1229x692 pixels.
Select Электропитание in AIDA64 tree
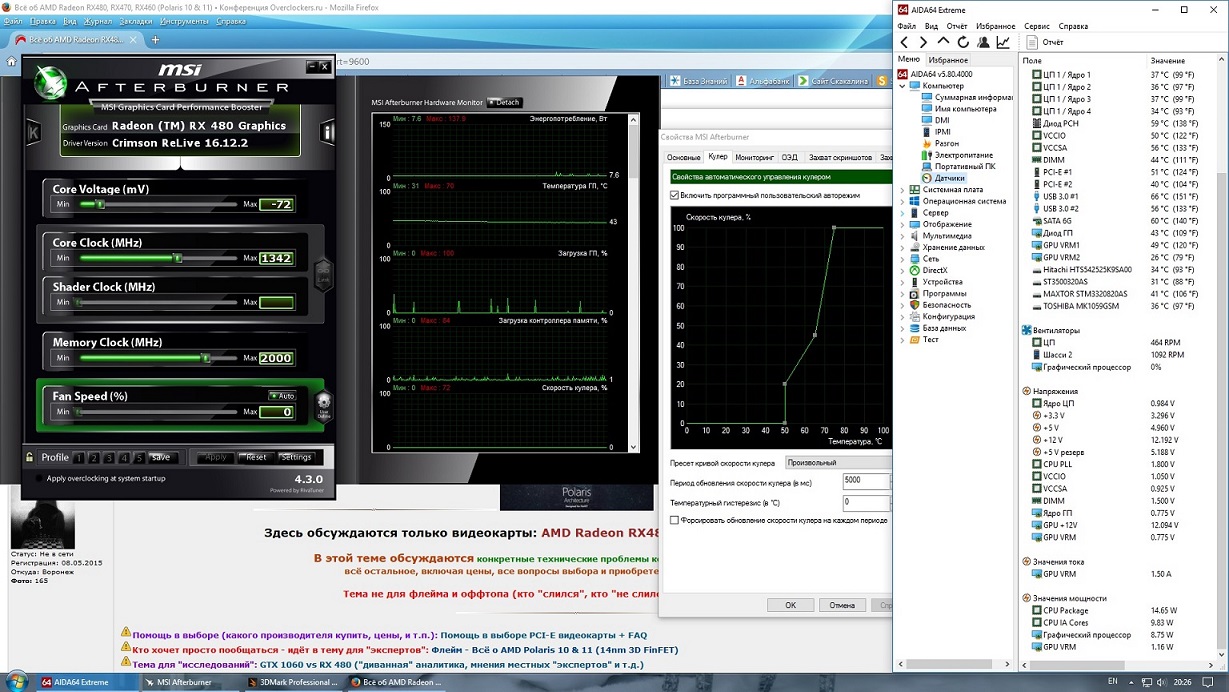pos(956,155)
